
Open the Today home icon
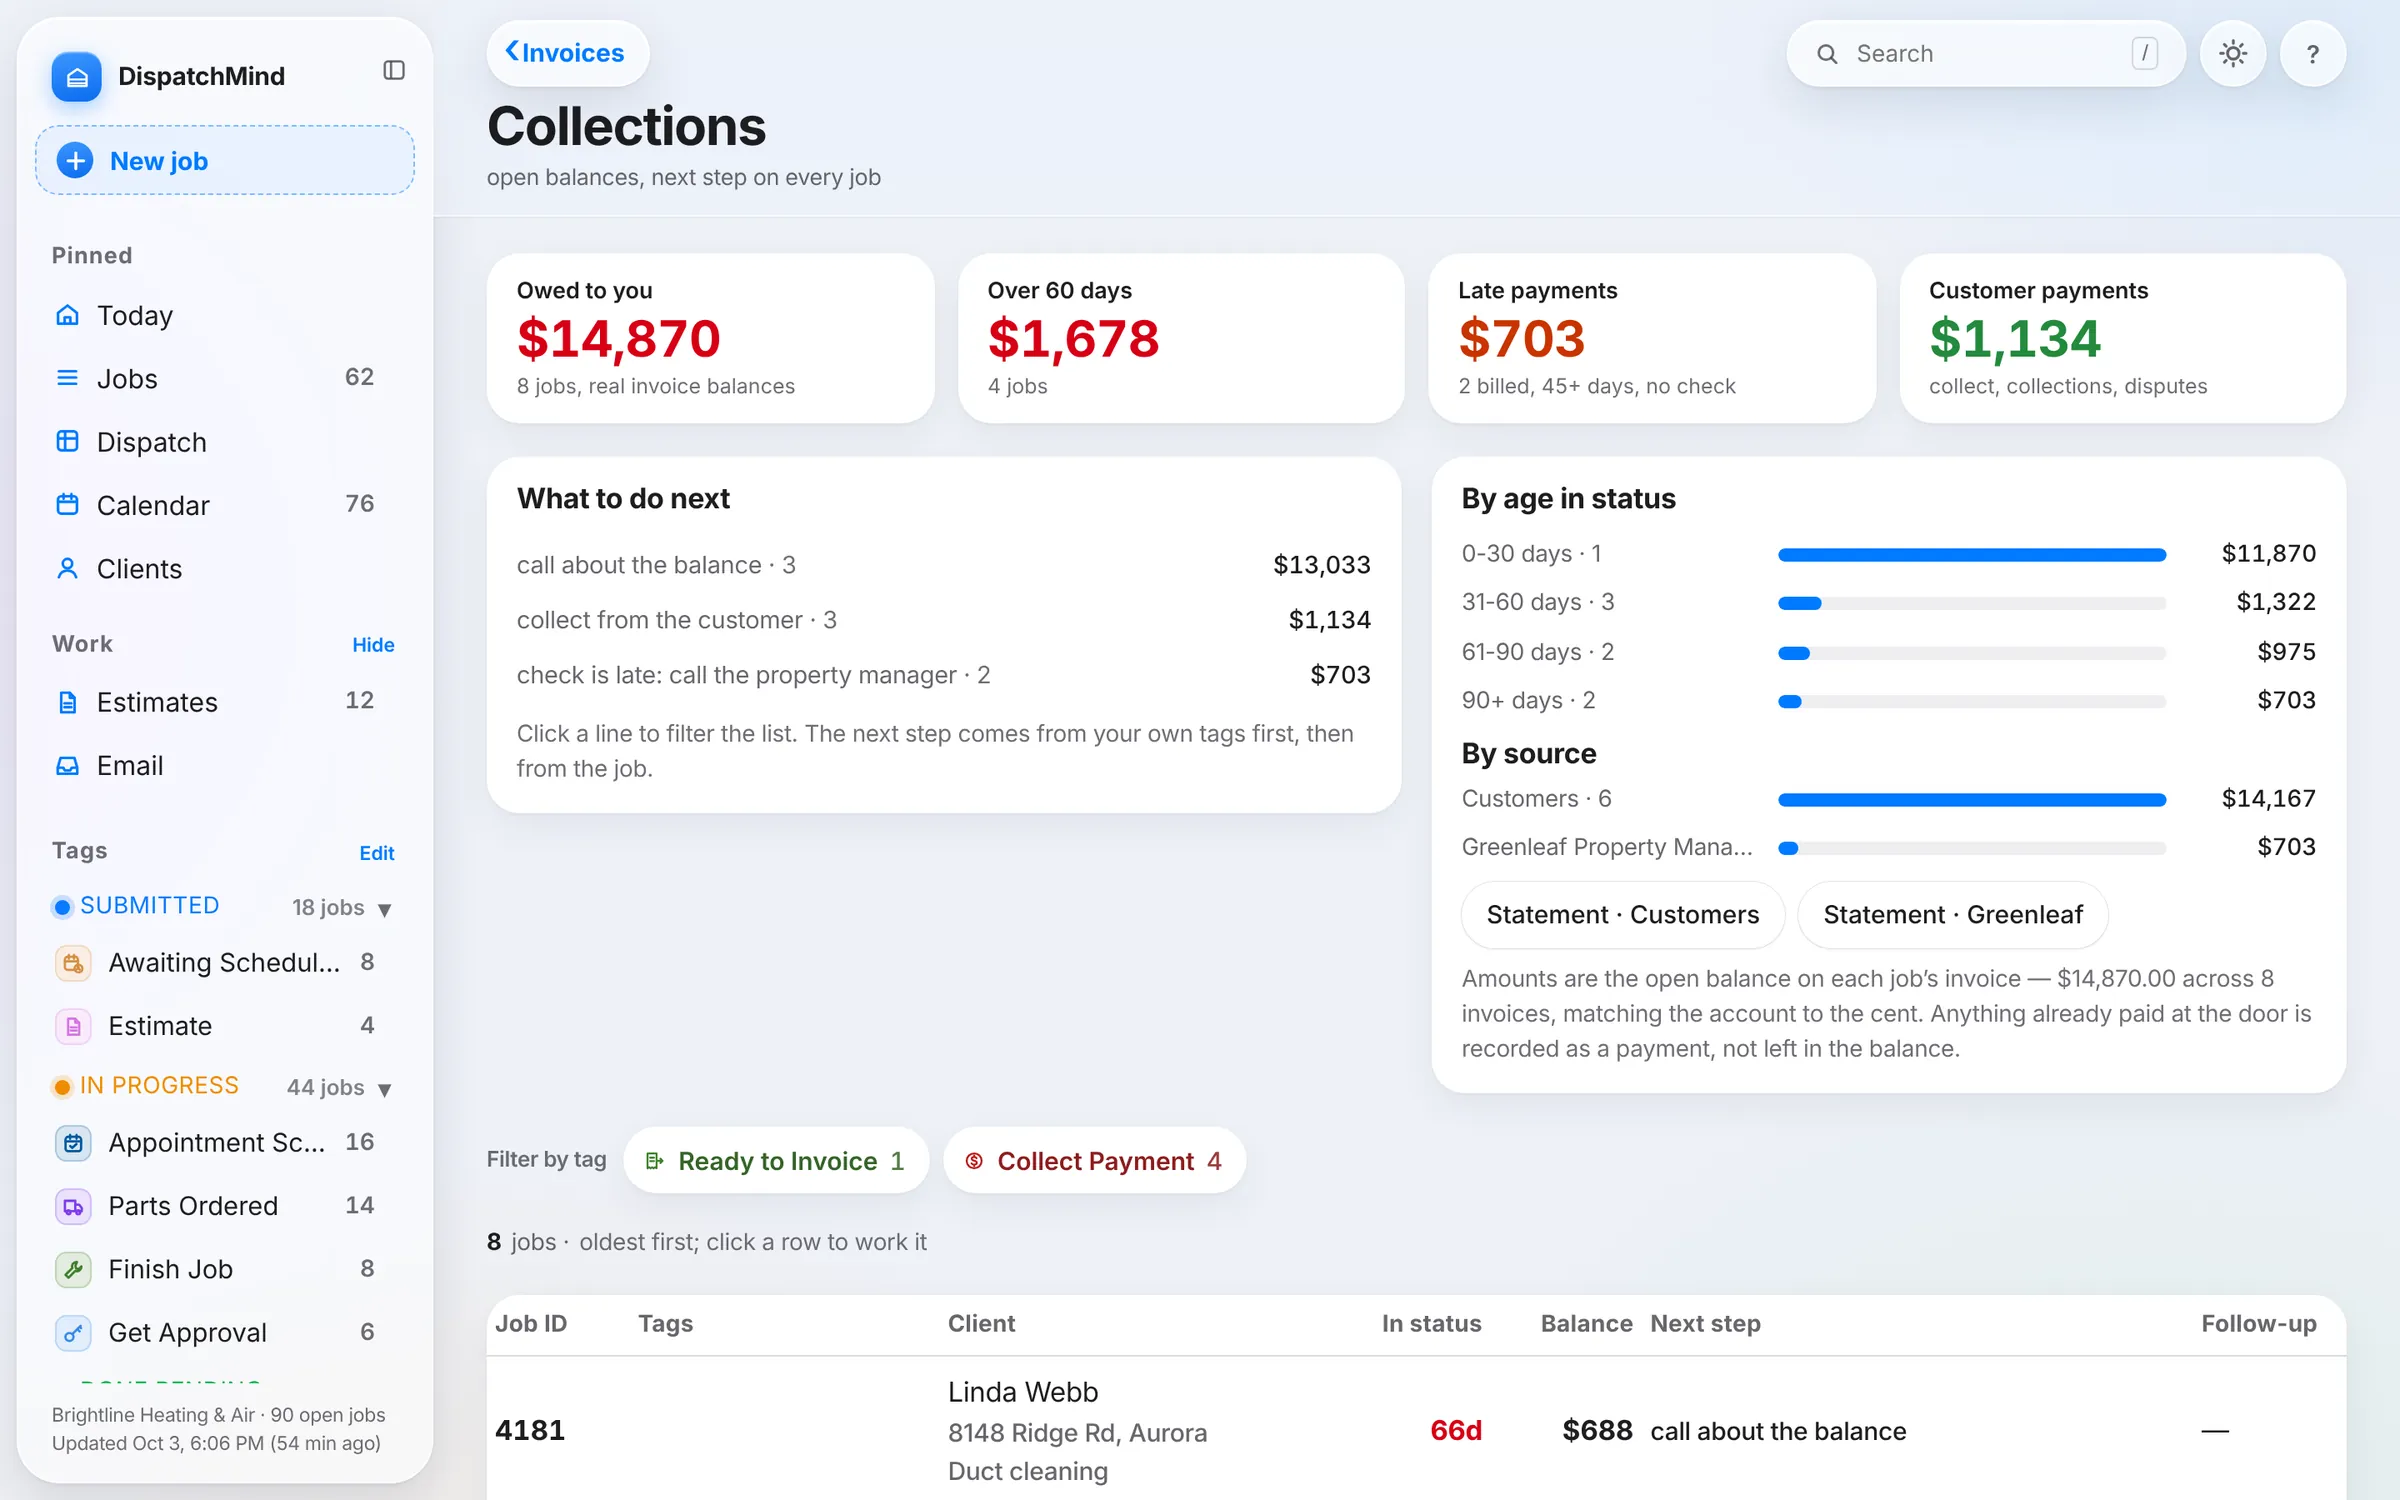click(67, 315)
